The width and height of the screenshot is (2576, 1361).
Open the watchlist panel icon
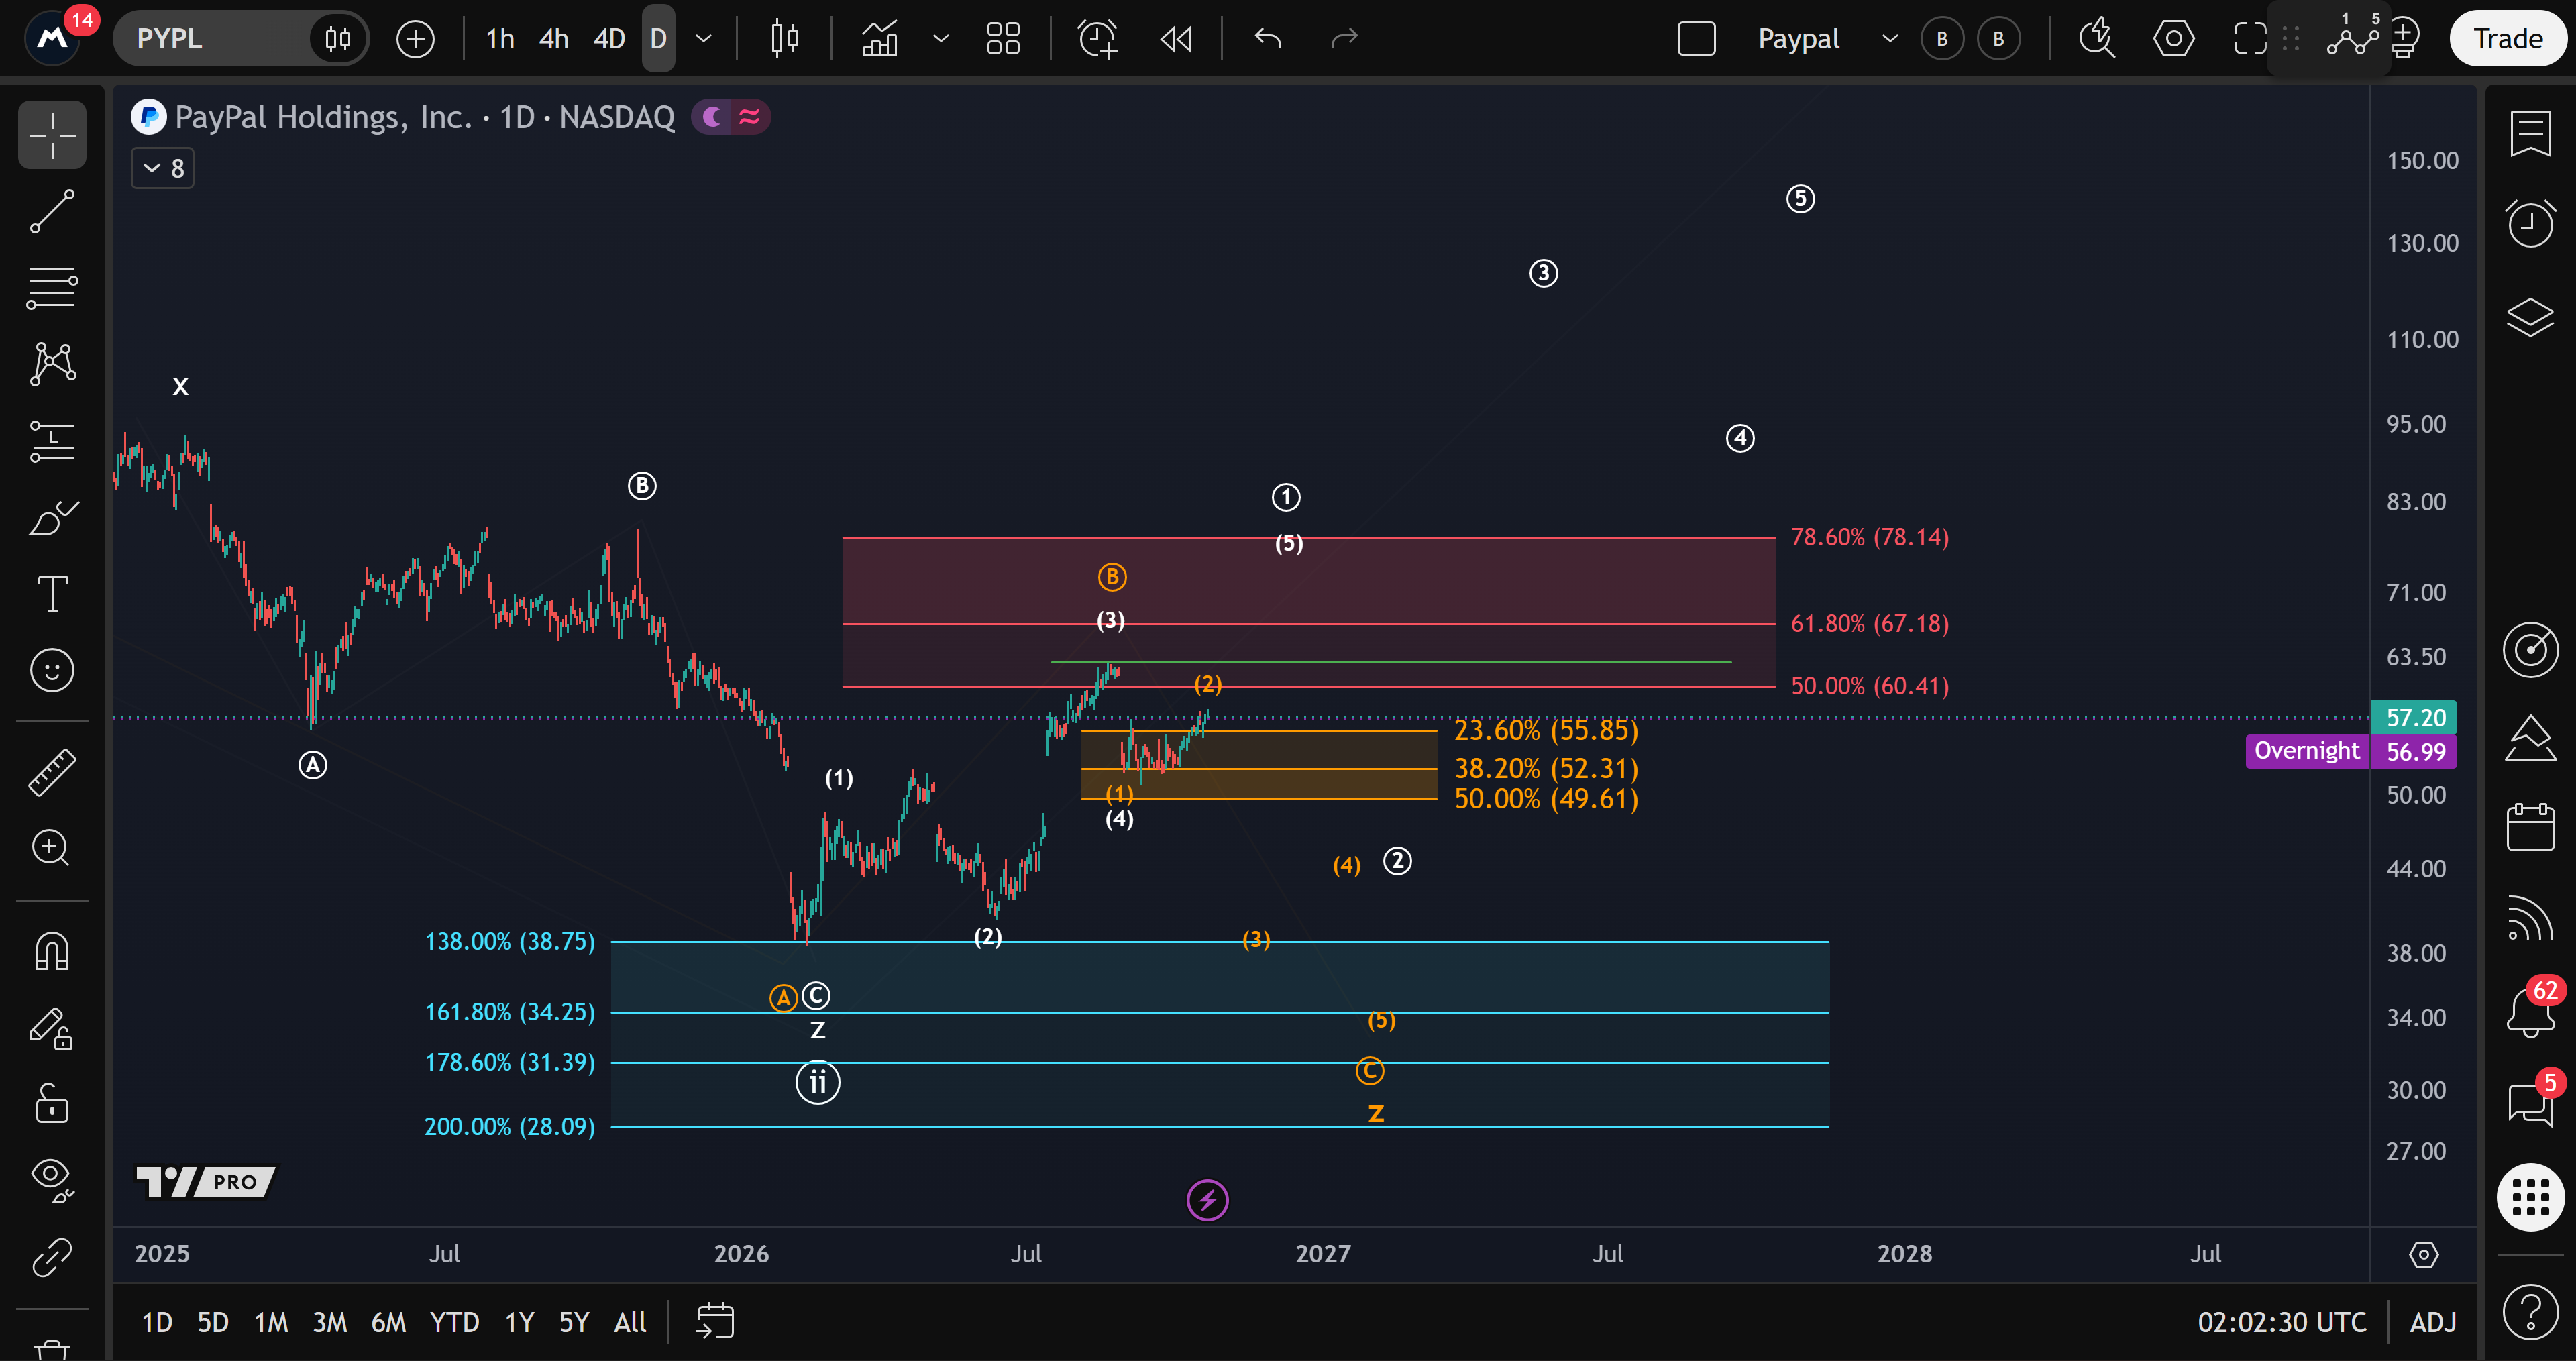click(2530, 134)
